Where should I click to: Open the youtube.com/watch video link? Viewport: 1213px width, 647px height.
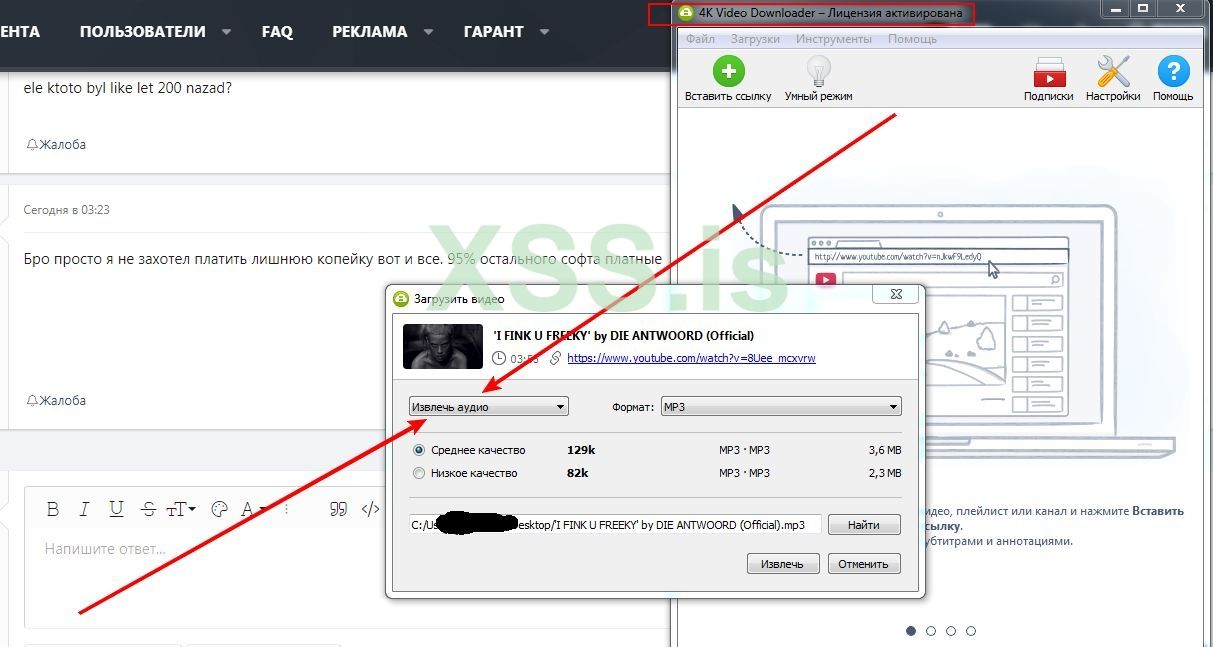[x=691, y=358]
